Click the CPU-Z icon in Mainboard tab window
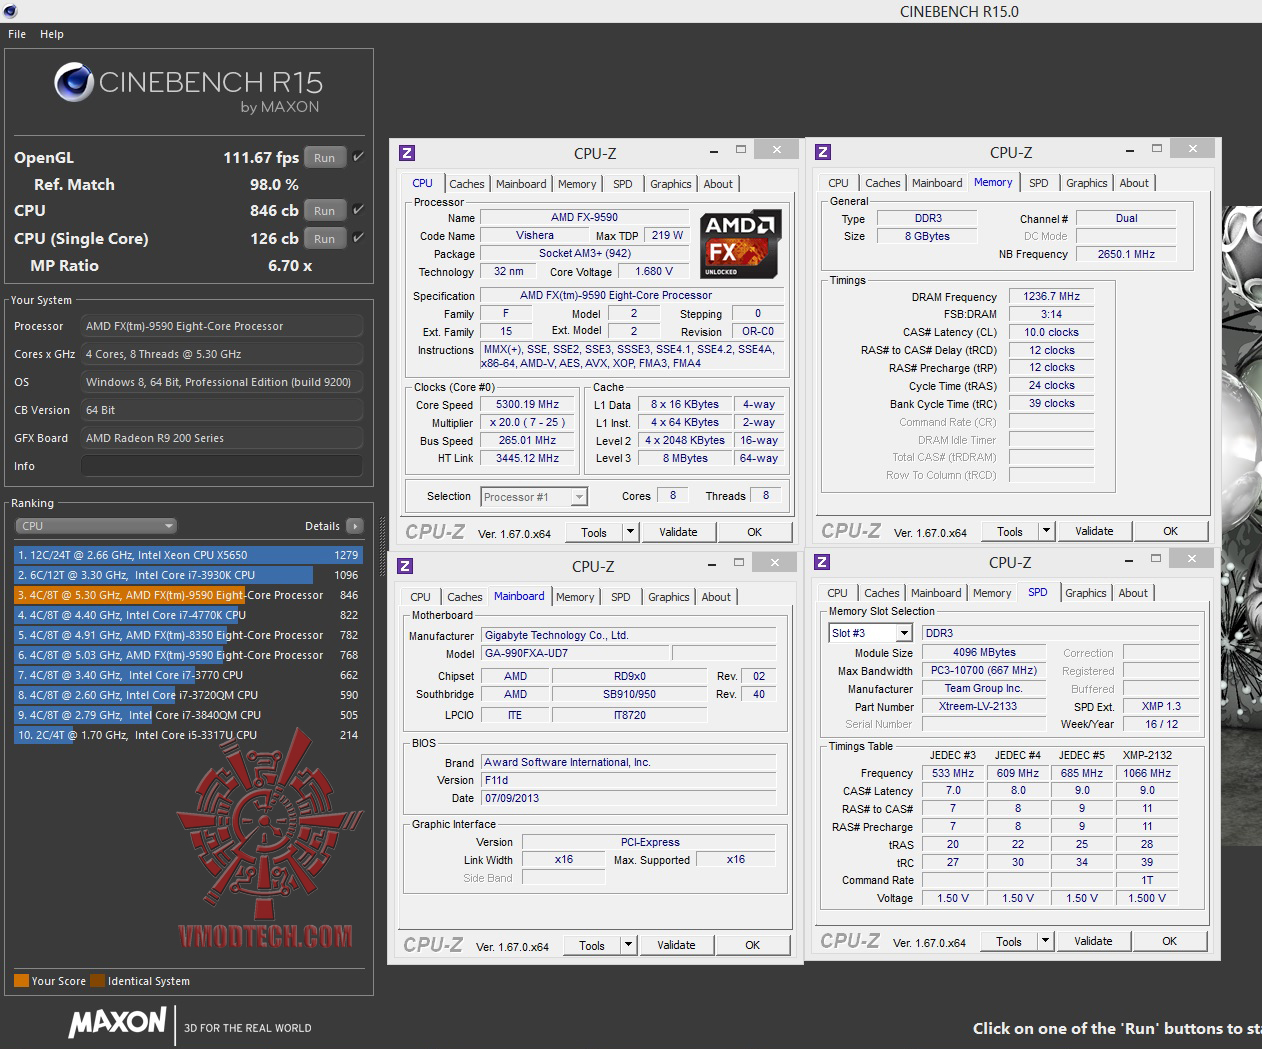Viewport: 1262px width, 1049px height. pos(405,566)
